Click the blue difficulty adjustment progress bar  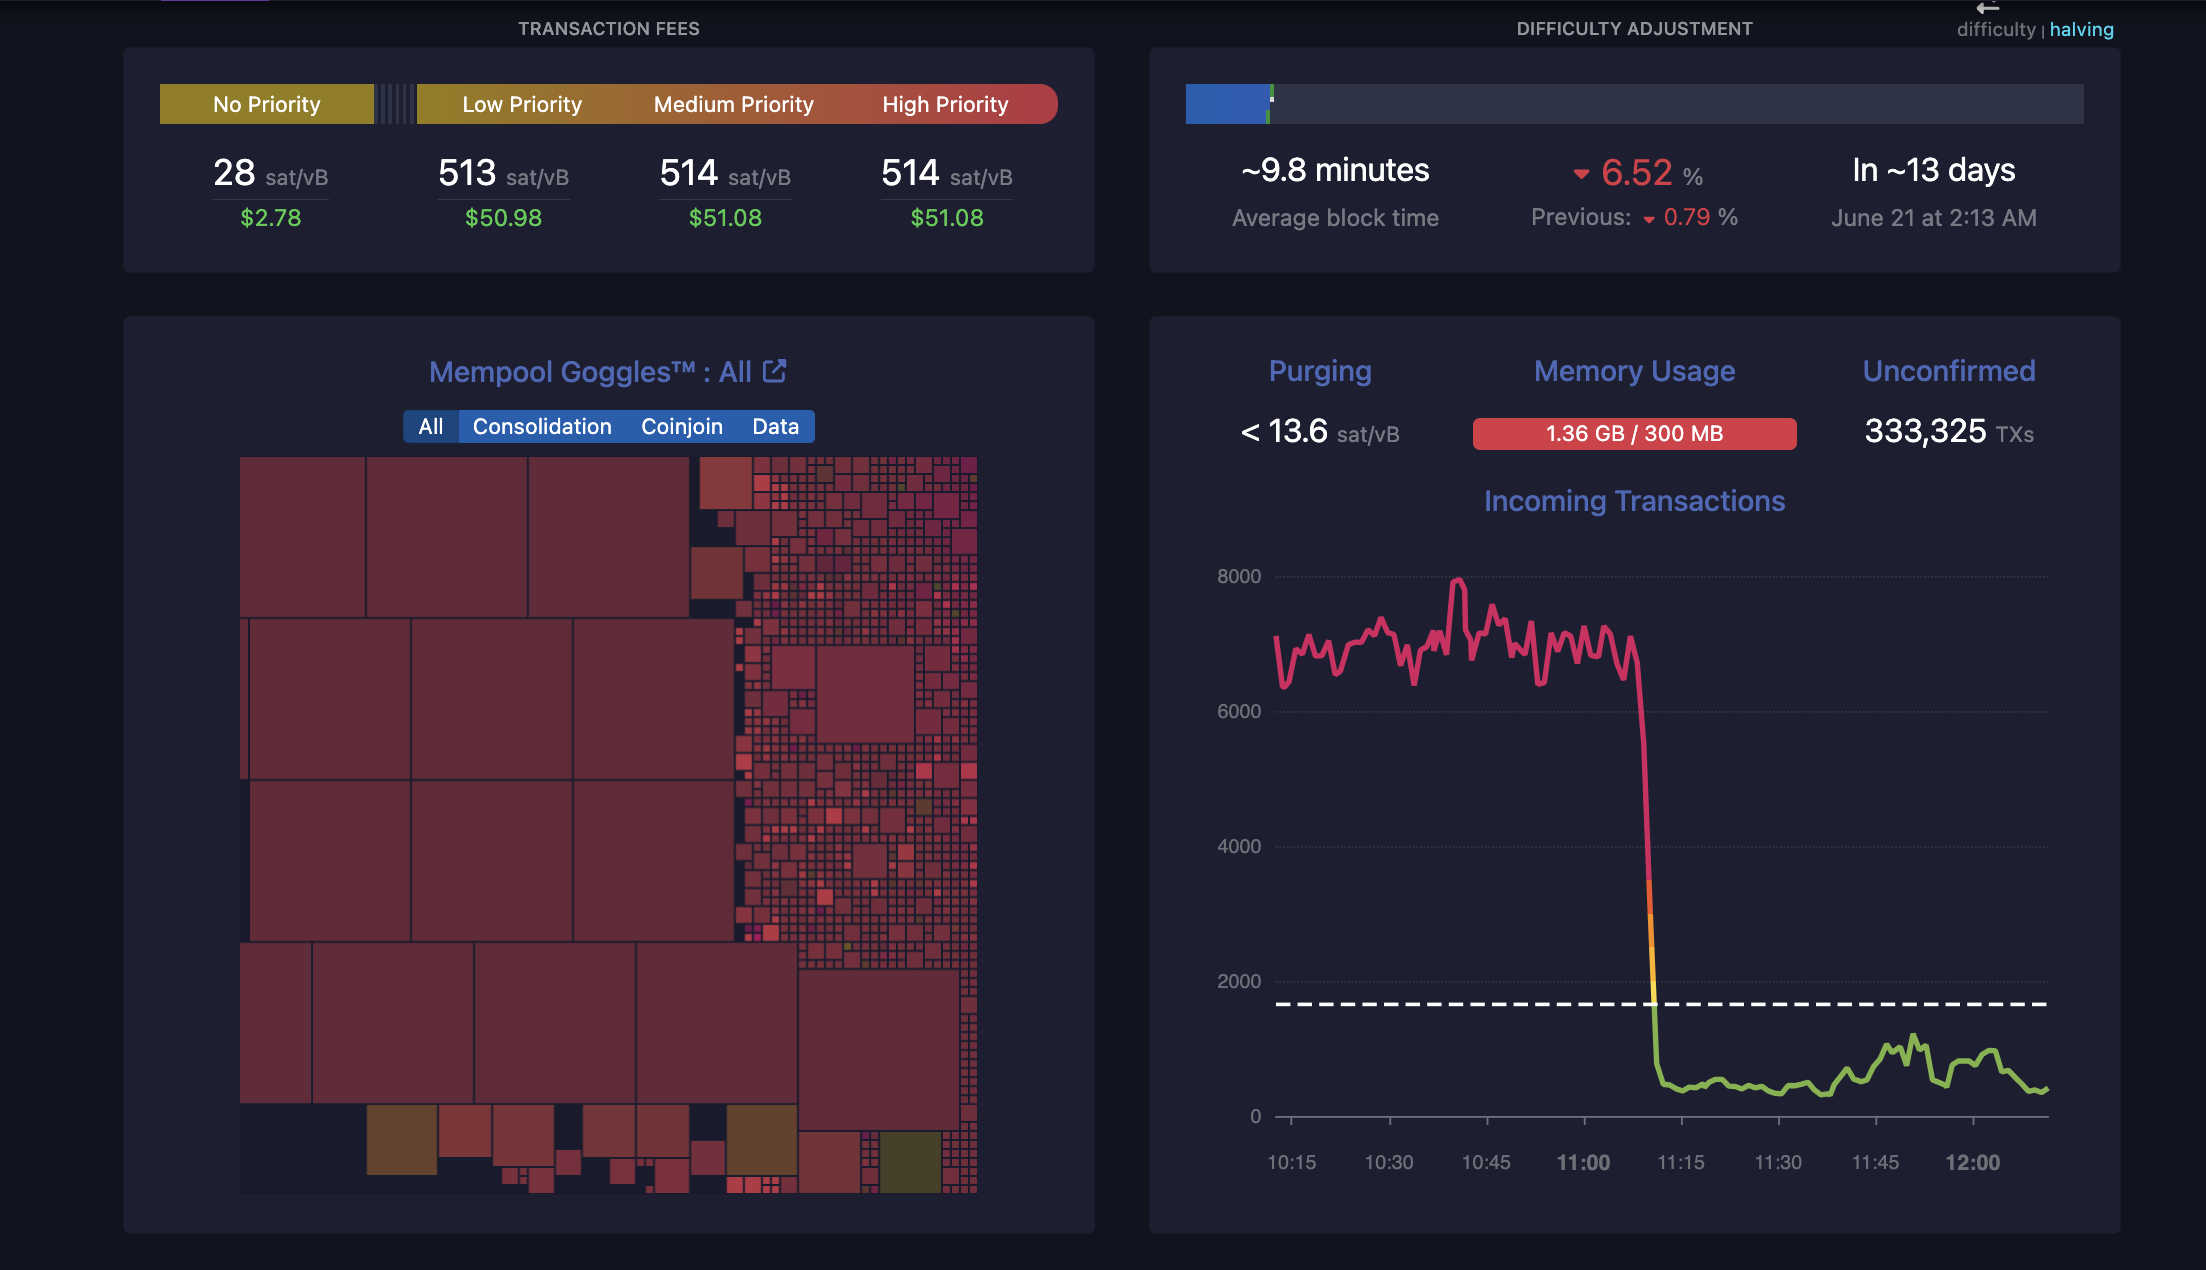click(1226, 104)
